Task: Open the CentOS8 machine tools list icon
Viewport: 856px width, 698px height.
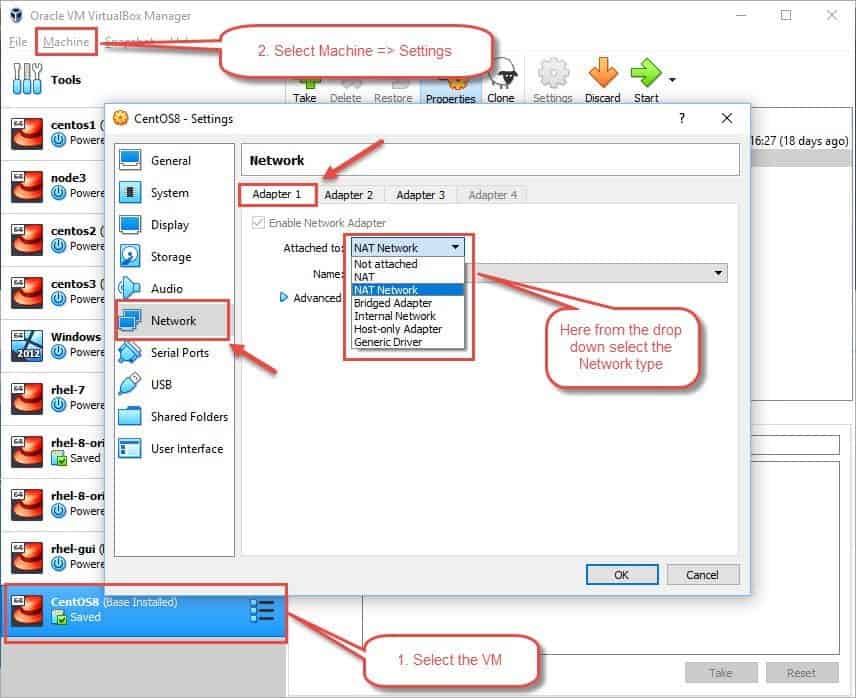Action: coord(262,611)
